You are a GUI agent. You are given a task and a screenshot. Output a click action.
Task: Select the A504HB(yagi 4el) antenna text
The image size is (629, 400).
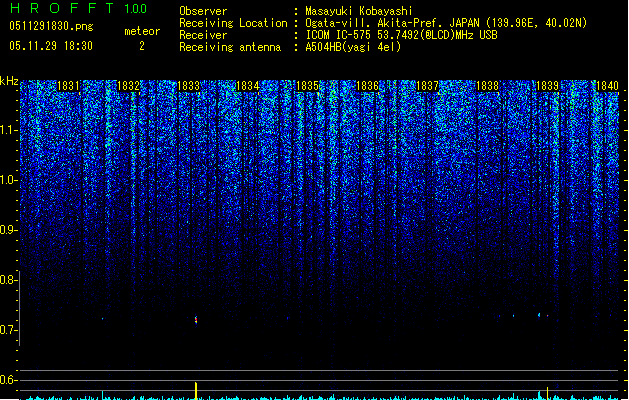353,47
